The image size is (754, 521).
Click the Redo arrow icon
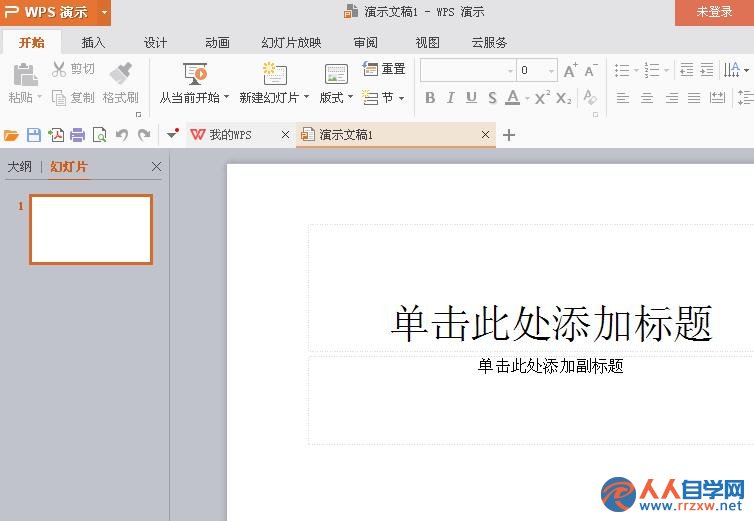tap(144, 135)
